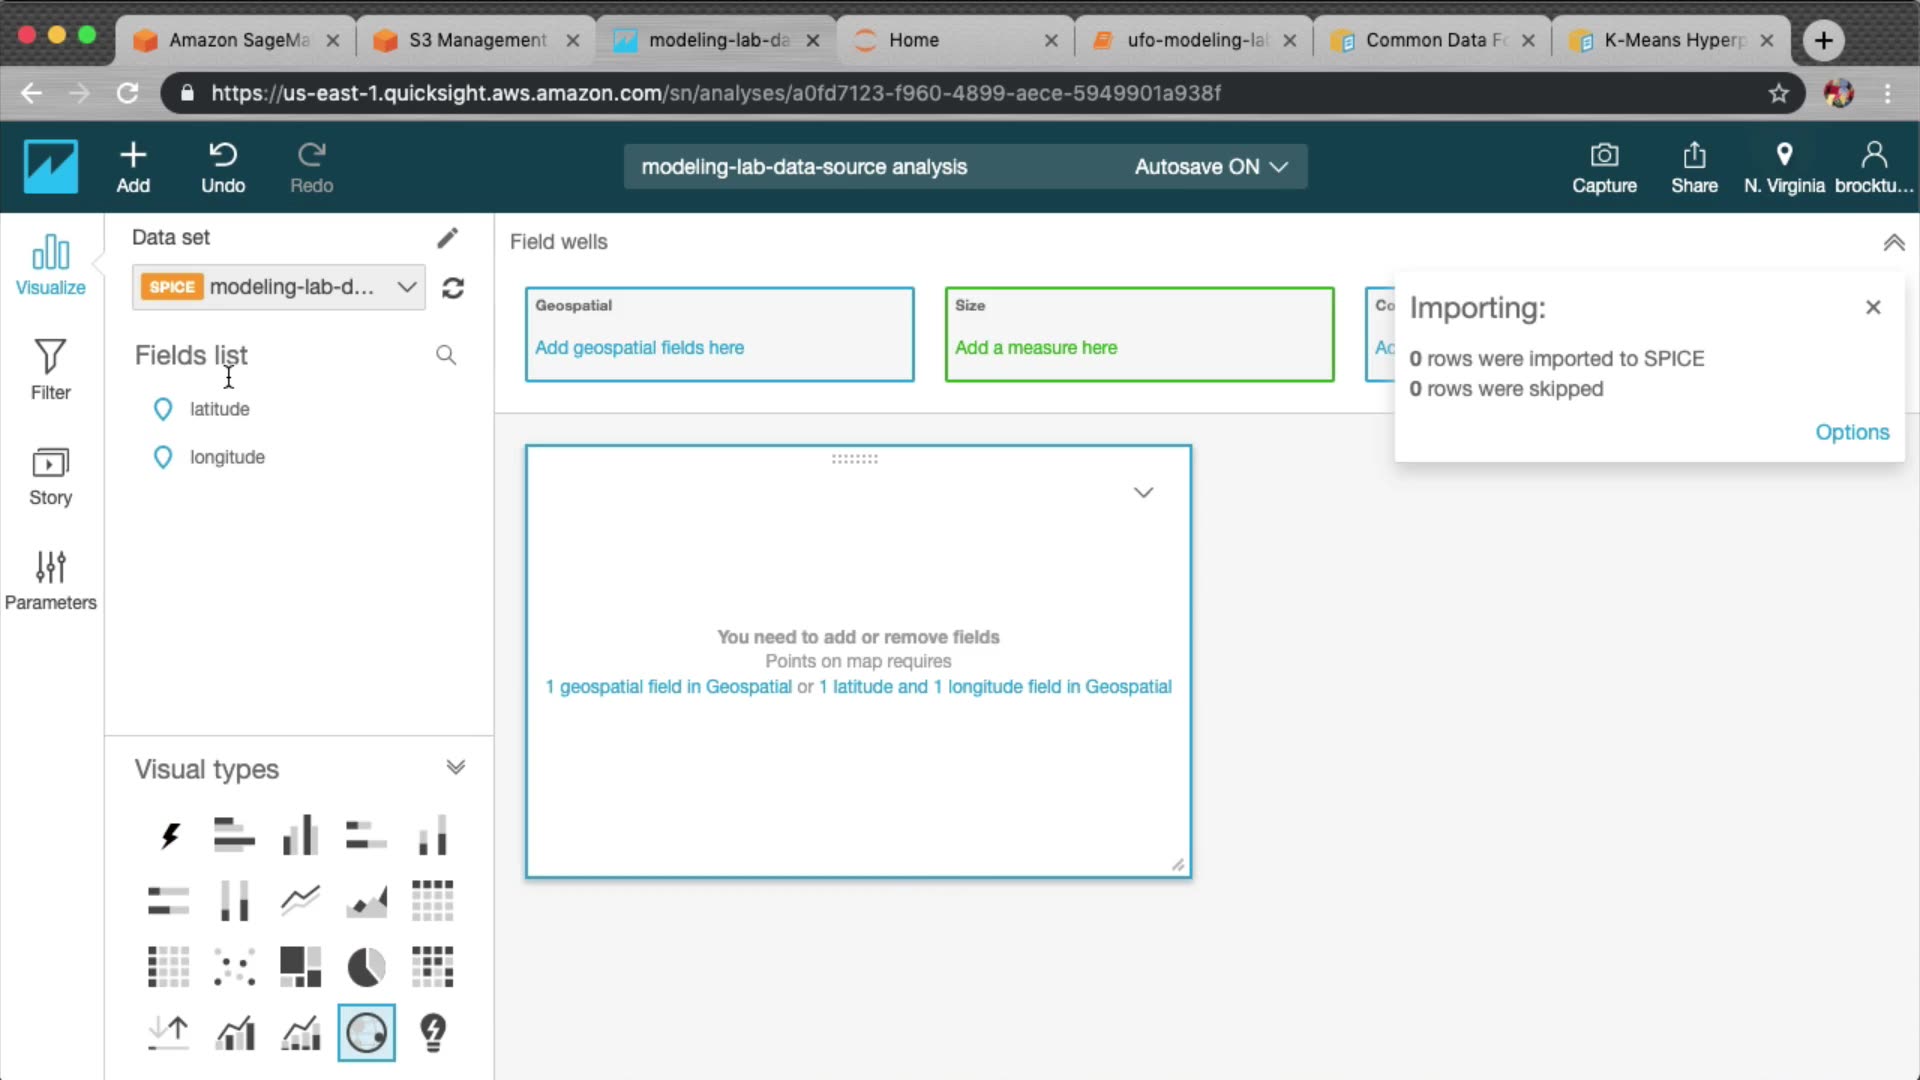Viewport: 1920px width, 1080px height.
Task: Select the line chart visual type
Action: click(x=300, y=901)
